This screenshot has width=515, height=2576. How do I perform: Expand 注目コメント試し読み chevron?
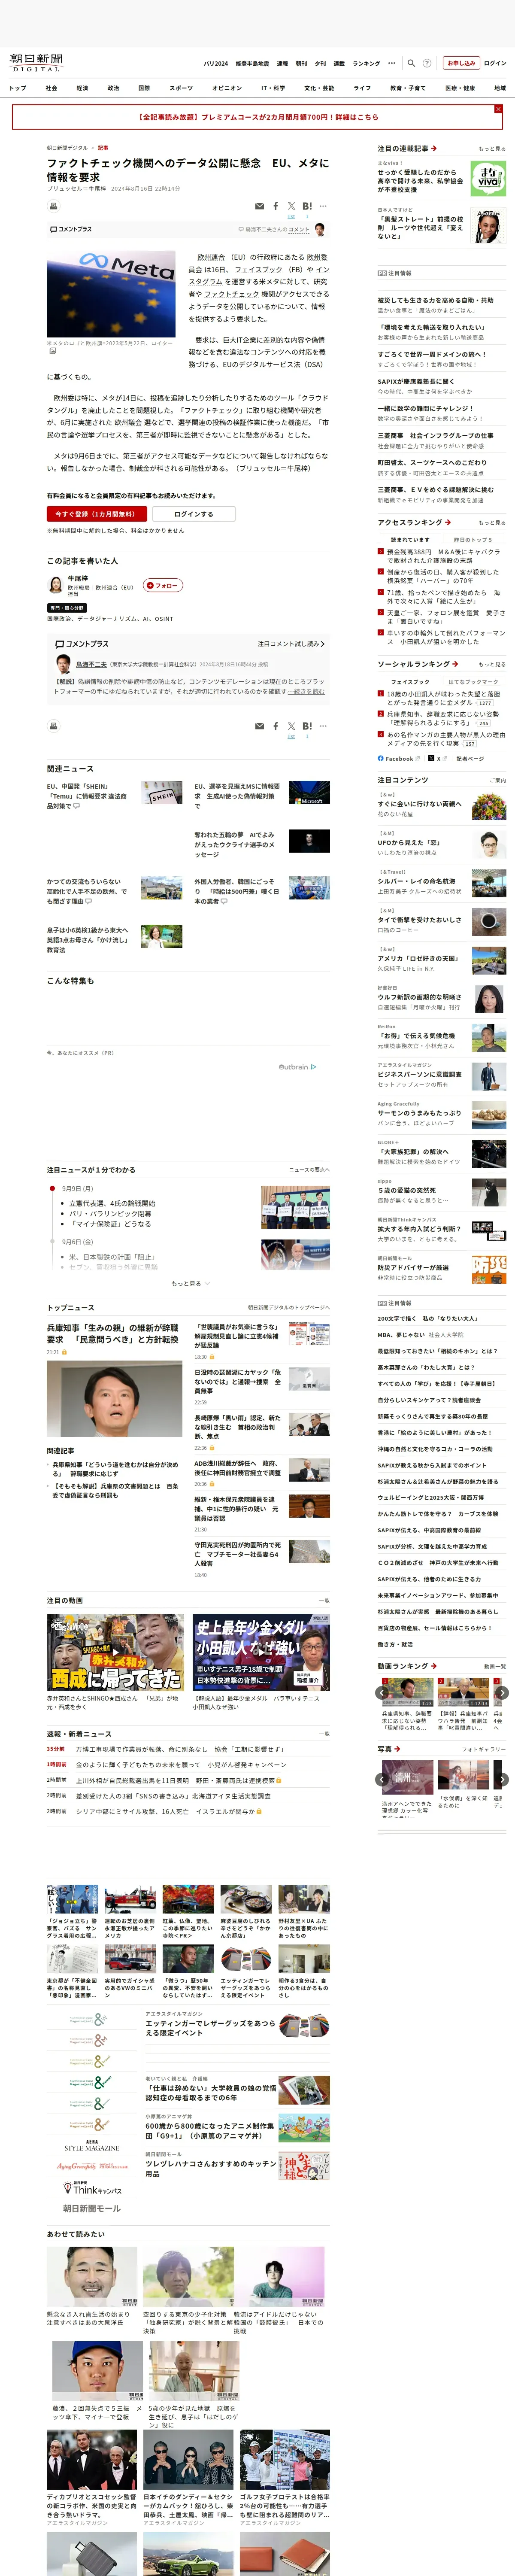point(291,644)
